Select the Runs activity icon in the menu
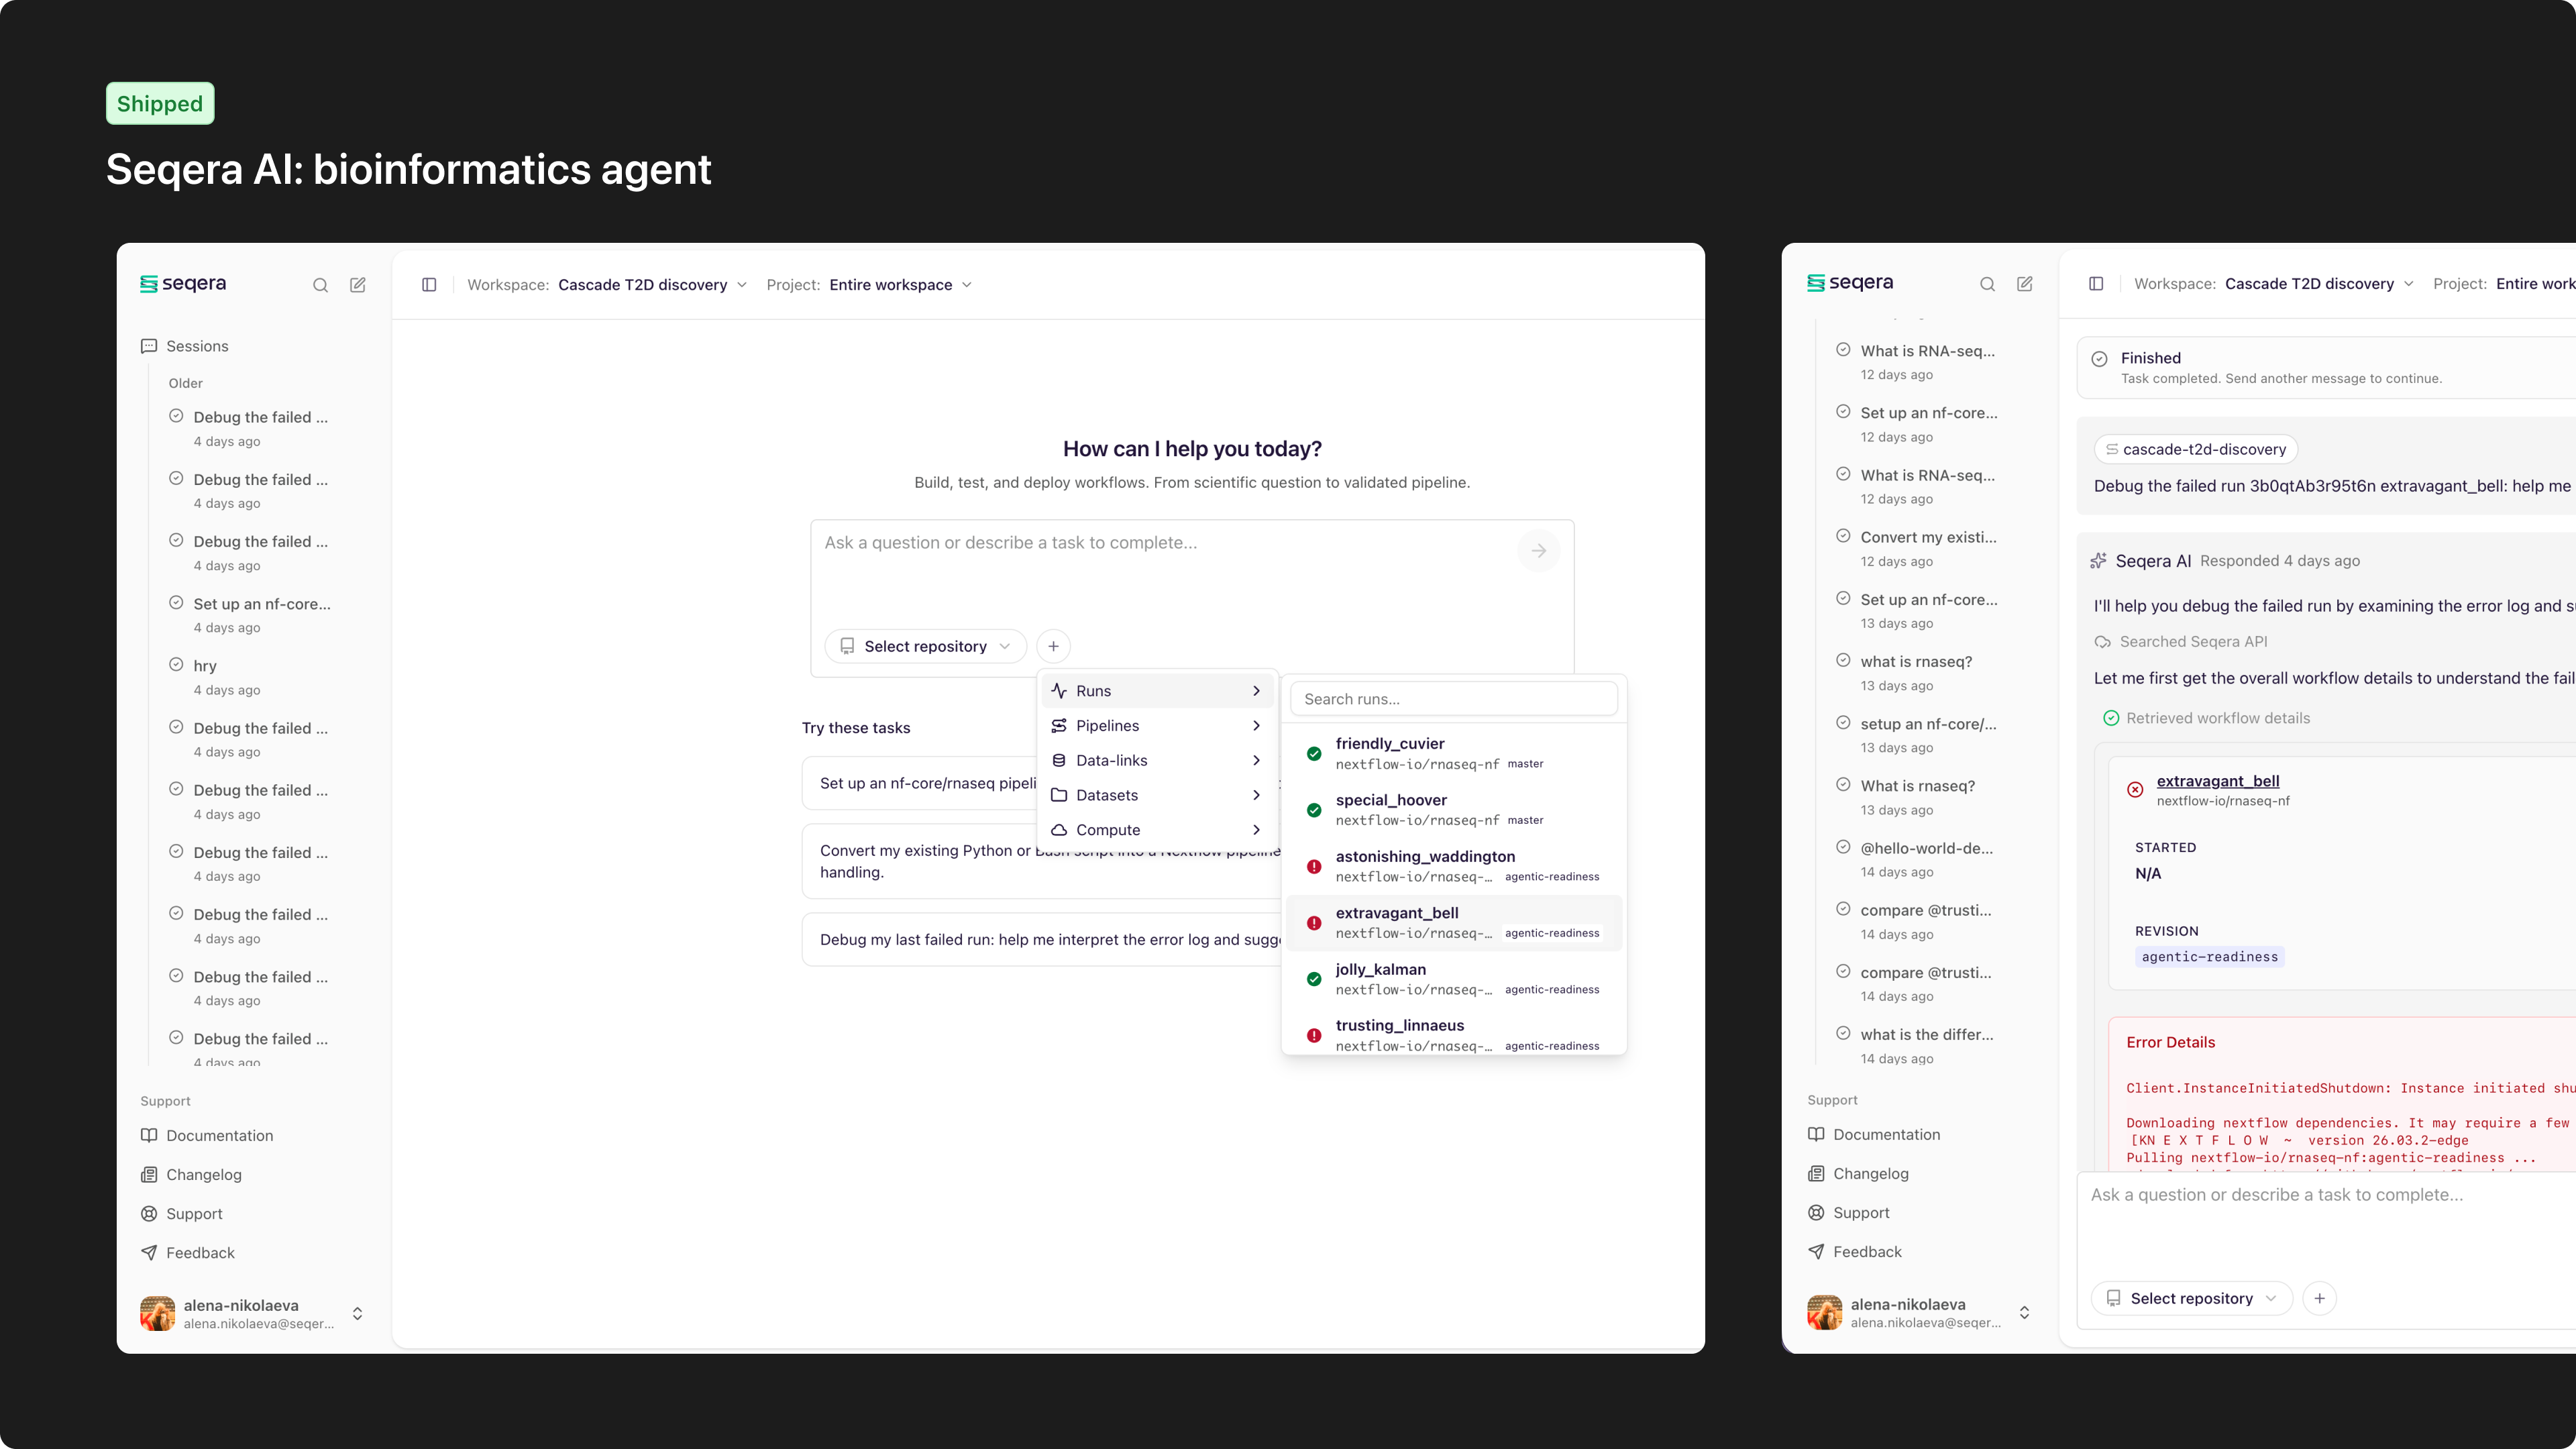The width and height of the screenshot is (2576, 1449). point(1059,690)
